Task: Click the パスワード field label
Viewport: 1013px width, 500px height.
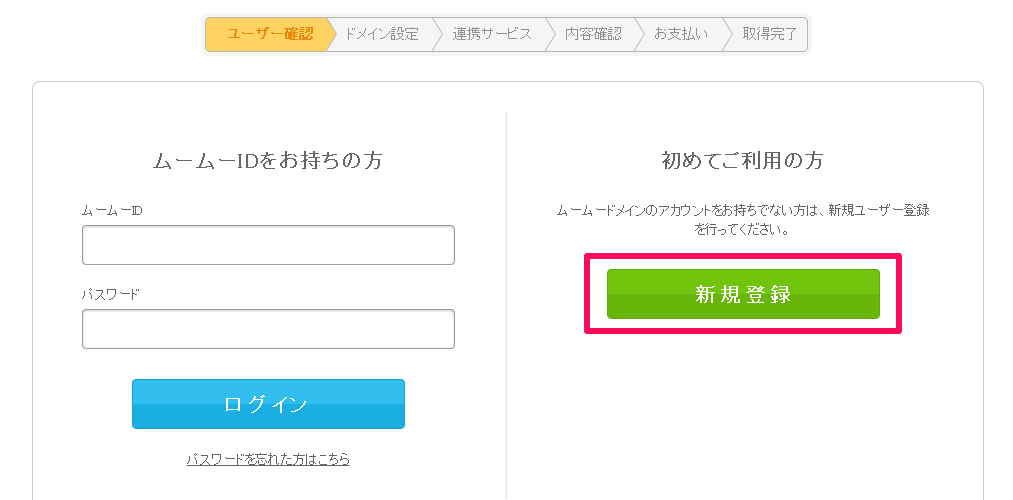Action: coord(111,295)
